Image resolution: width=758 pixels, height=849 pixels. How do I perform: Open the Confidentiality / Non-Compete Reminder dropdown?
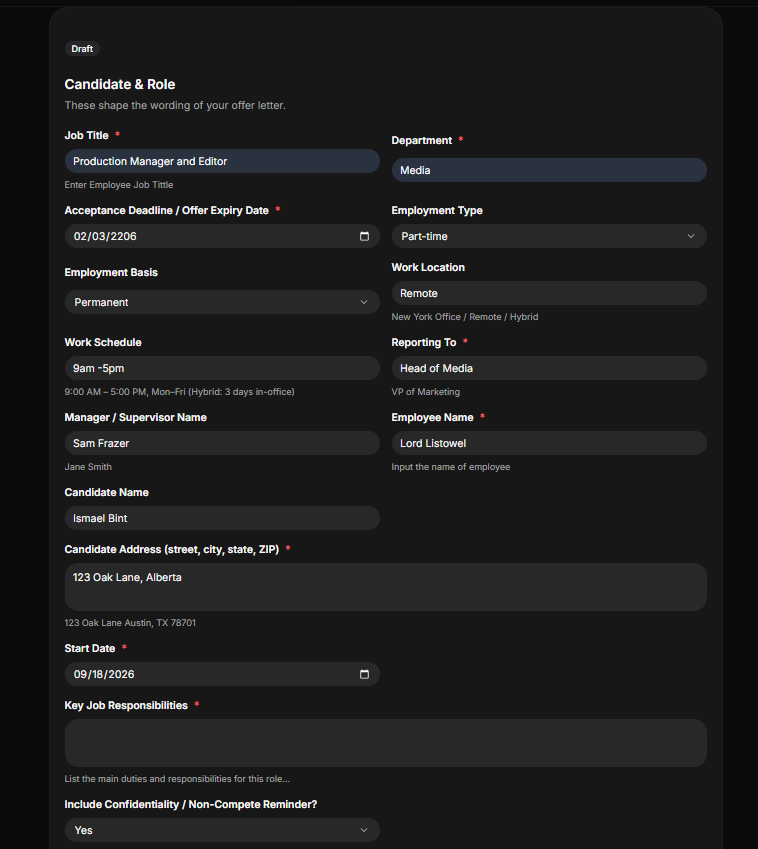point(222,830)
